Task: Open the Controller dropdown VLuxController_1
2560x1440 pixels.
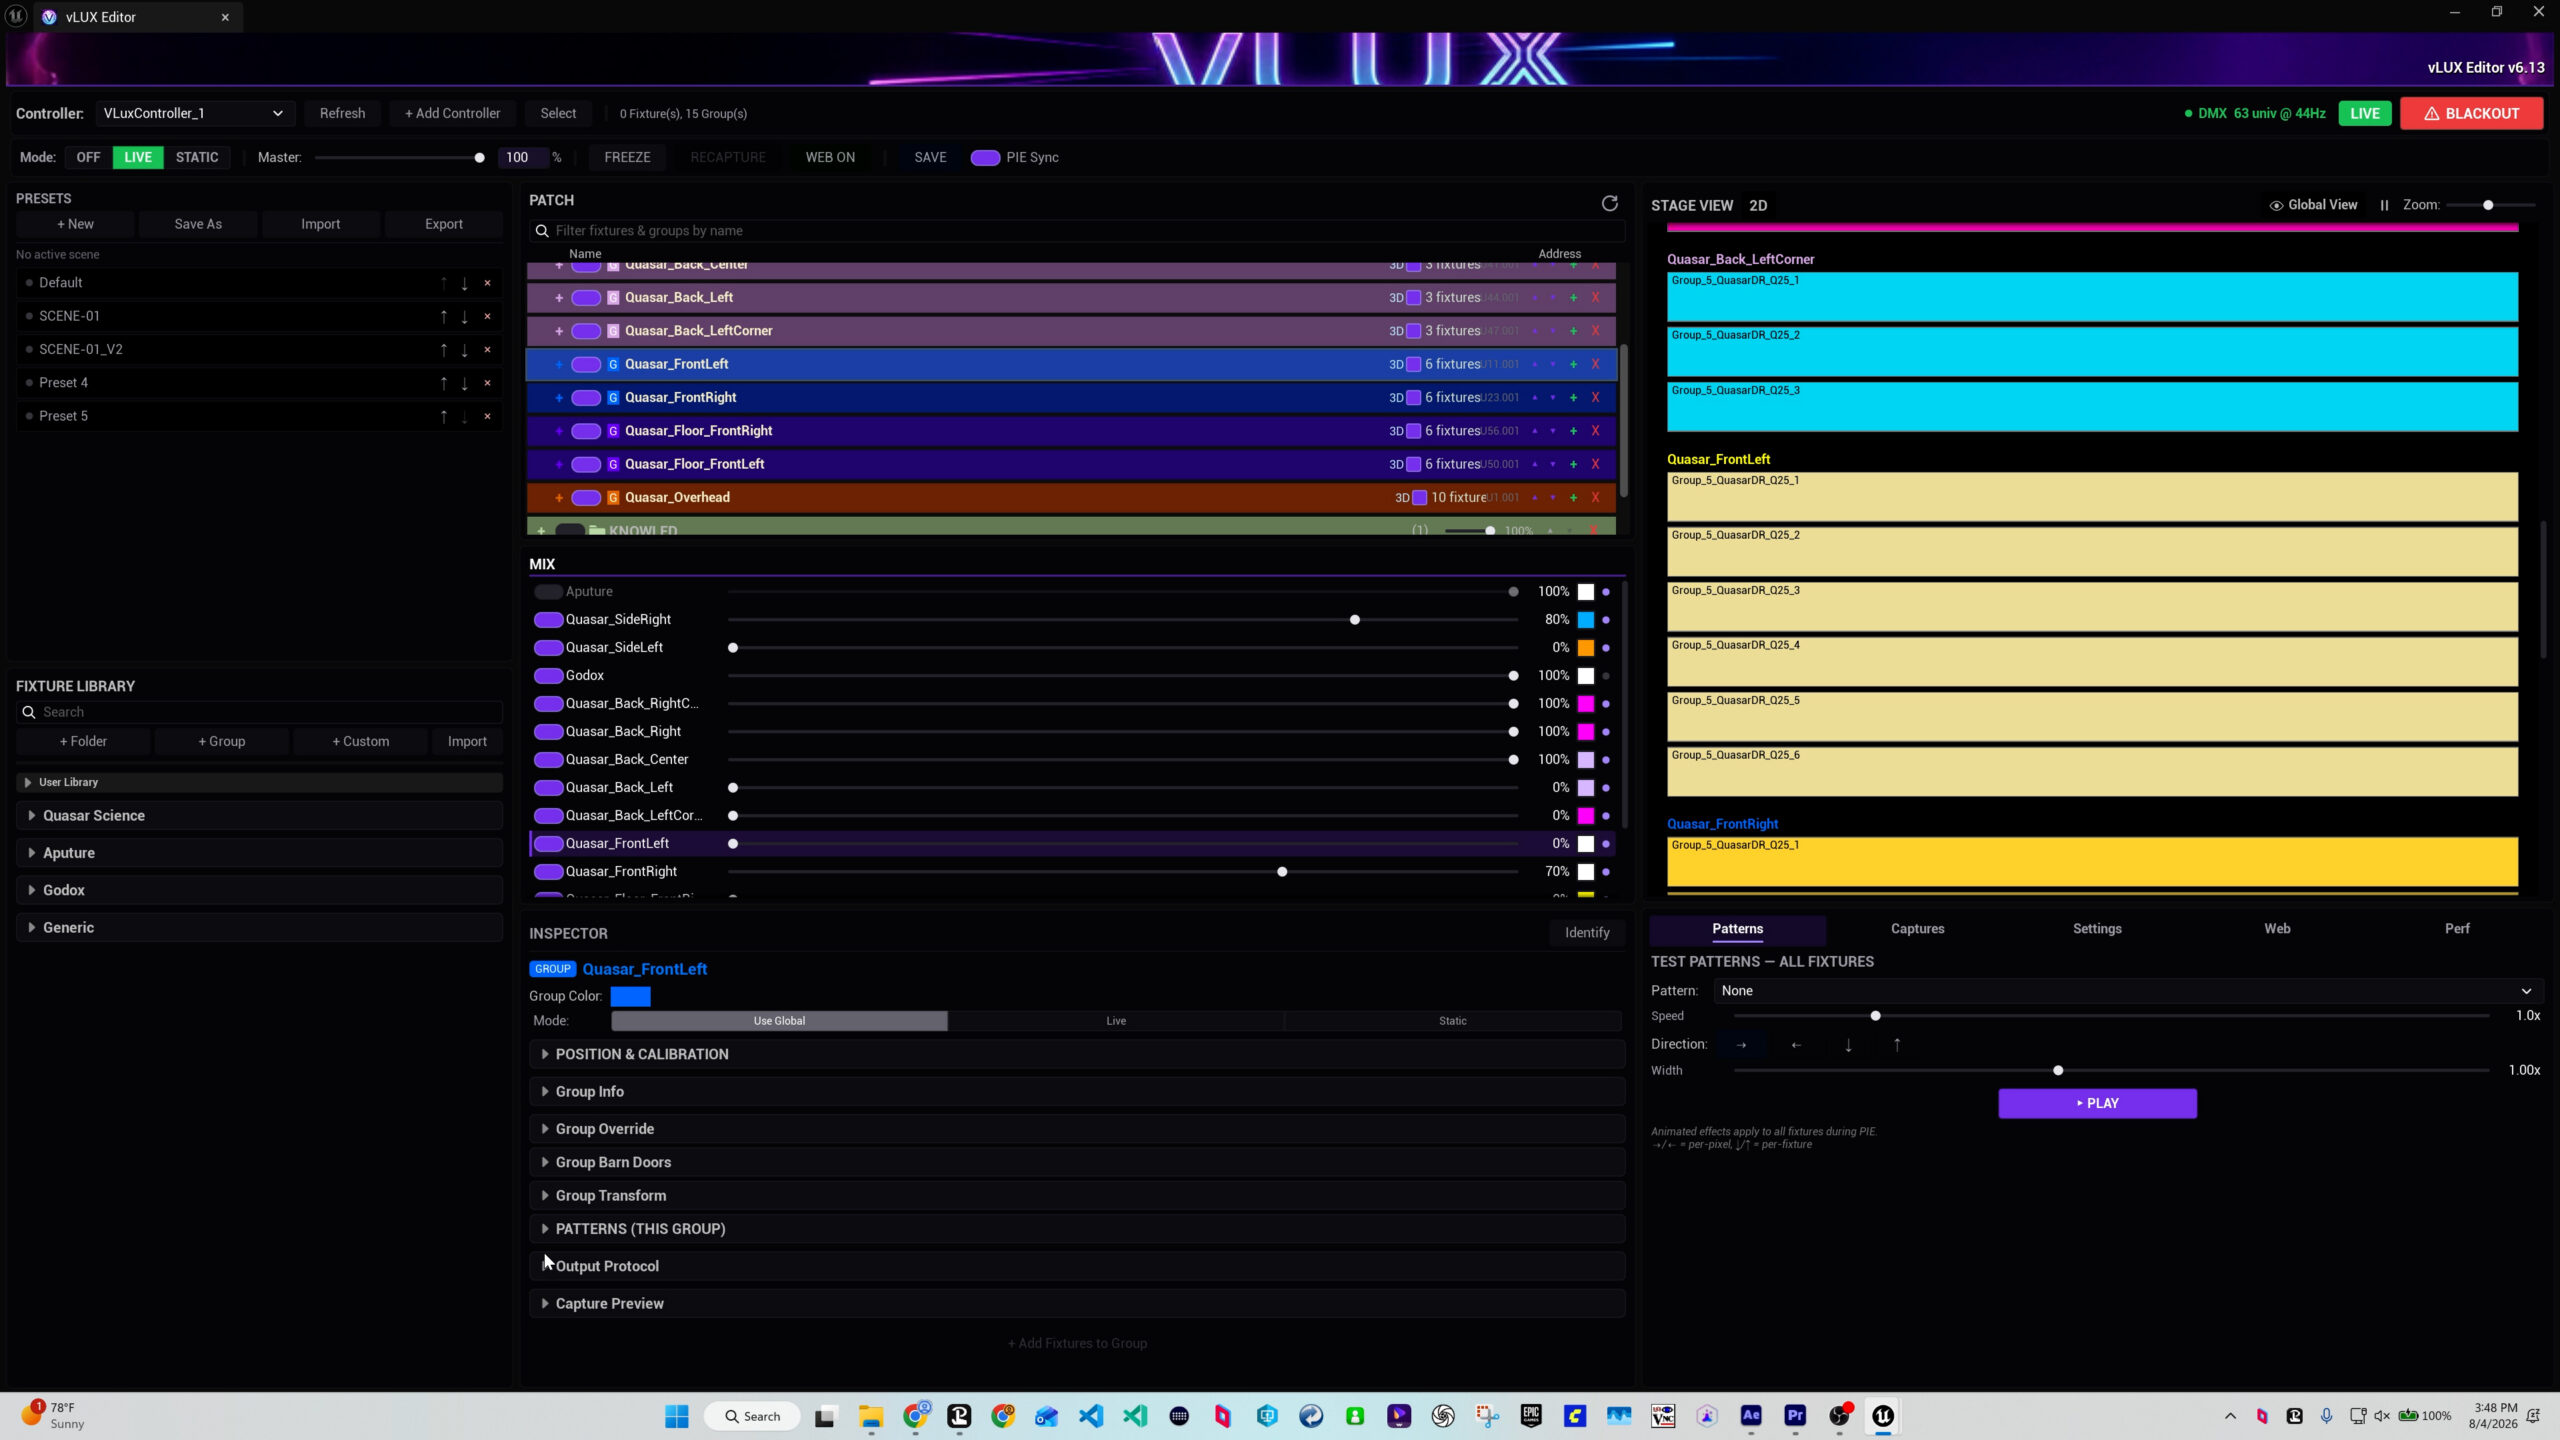Action: pyautogui.click(x=195, y=113)
